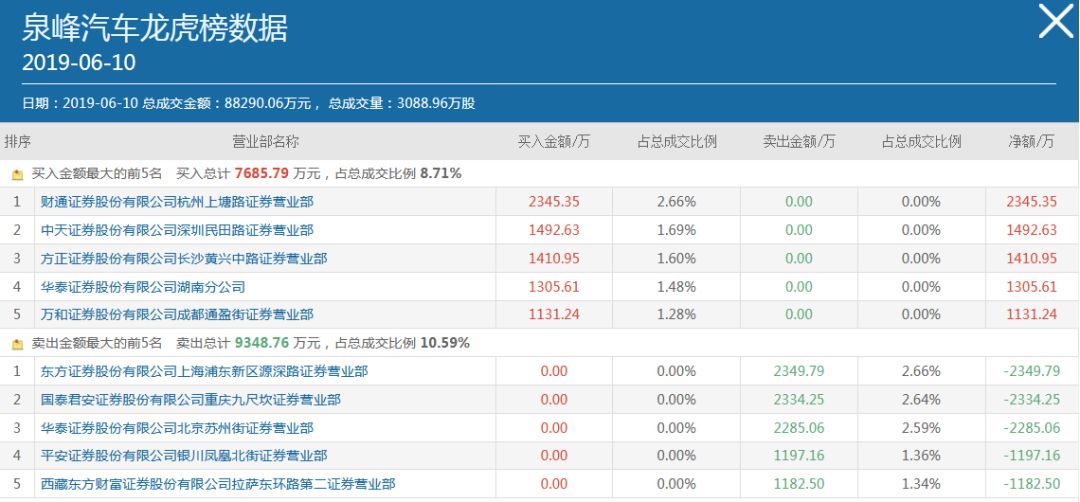The width and height of the screenshot is (1080, 502).
Task: Click the 营业部名称 column header
Action: [265, 142]
